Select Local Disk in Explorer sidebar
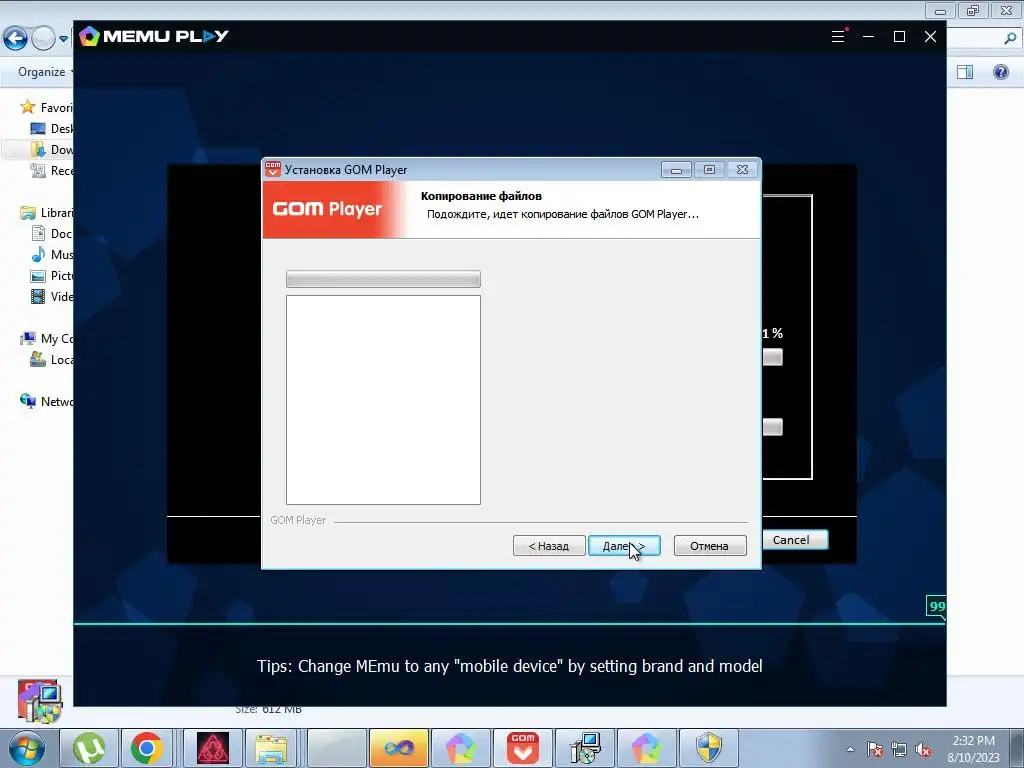1024x768 pixels. [52, 359]
